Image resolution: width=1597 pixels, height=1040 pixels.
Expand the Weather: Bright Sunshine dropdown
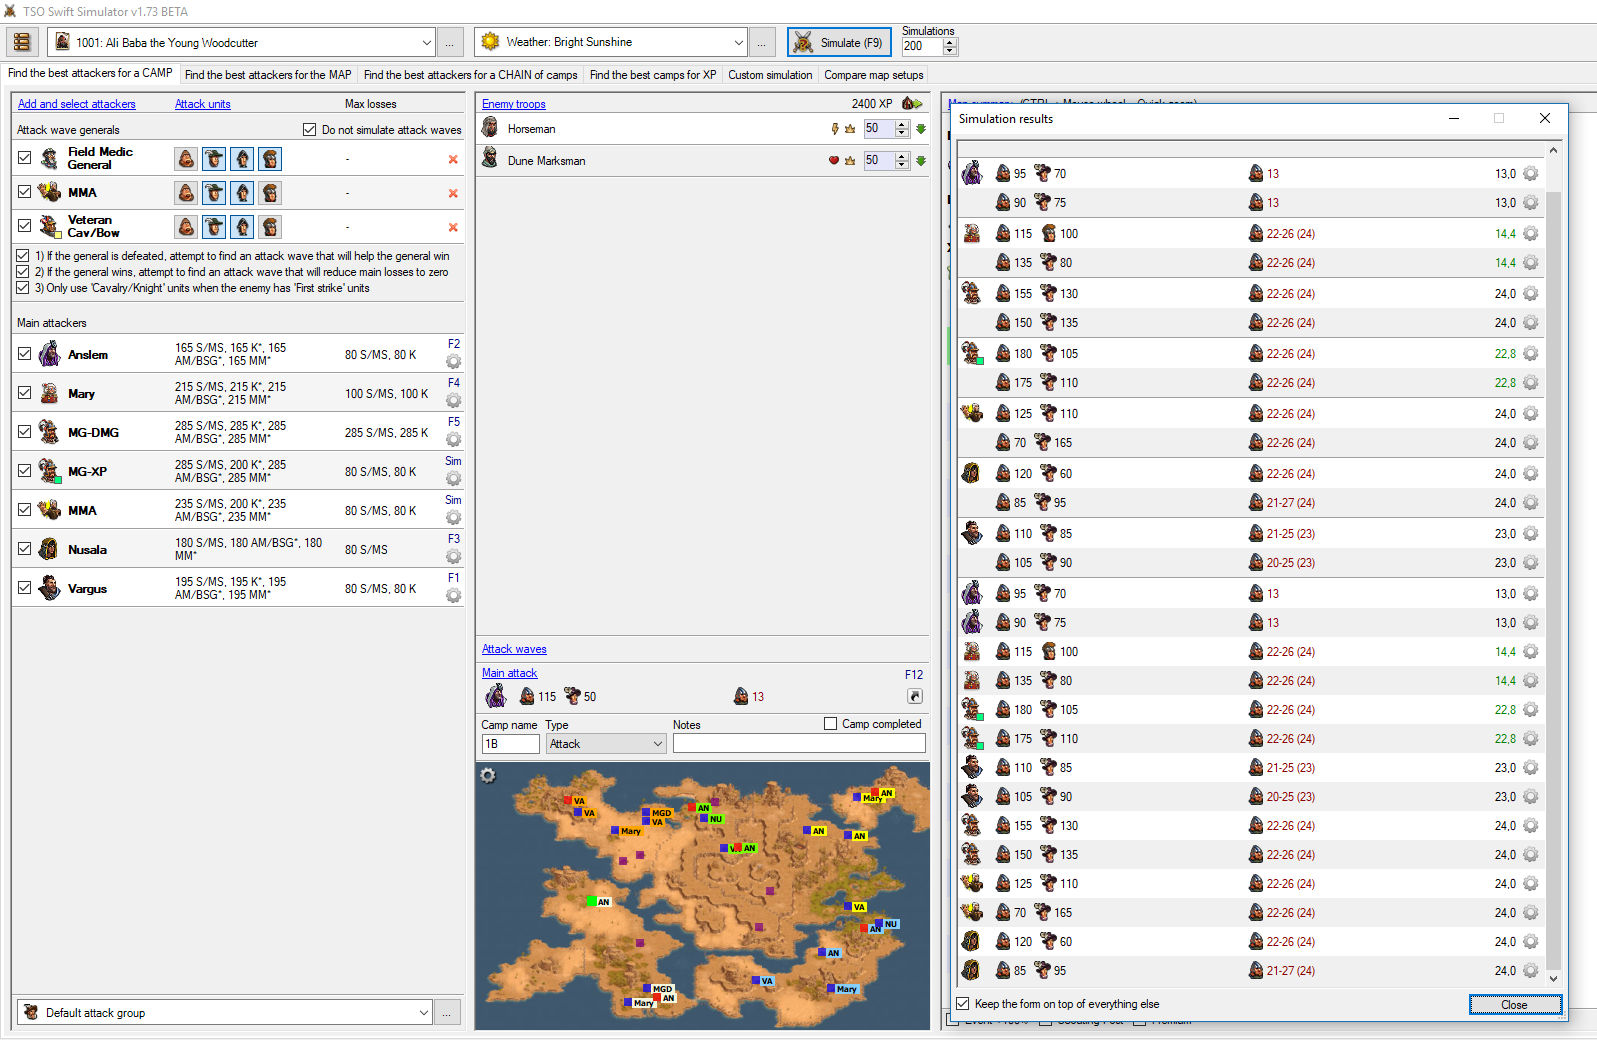coord(738,43)
